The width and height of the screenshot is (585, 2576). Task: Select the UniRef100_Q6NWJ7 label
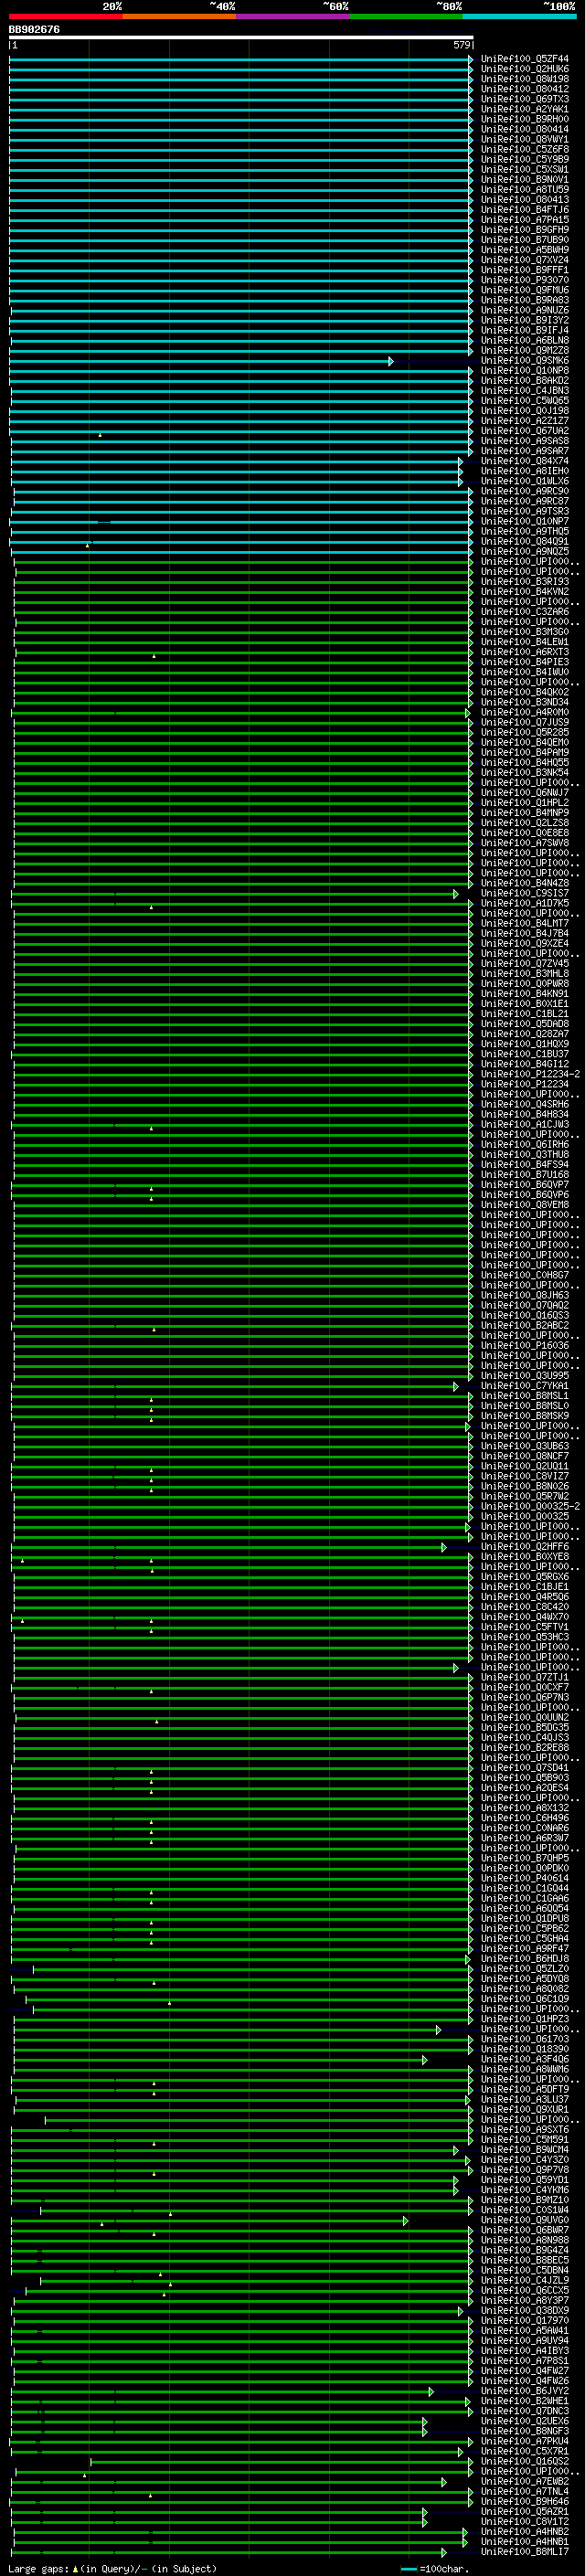coord(525,793)
